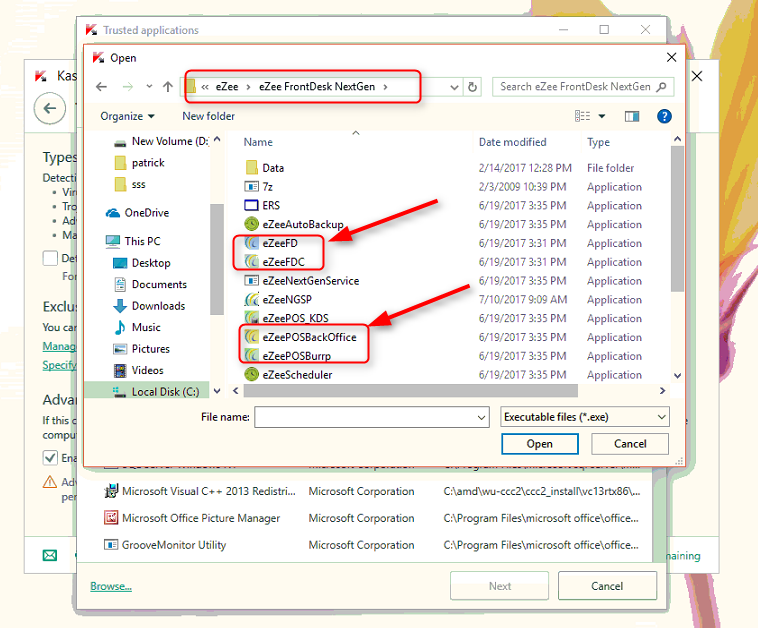Open the Desktop folder in sidebar
This screenshot has height=628, width=758.
tap(142, 263)
